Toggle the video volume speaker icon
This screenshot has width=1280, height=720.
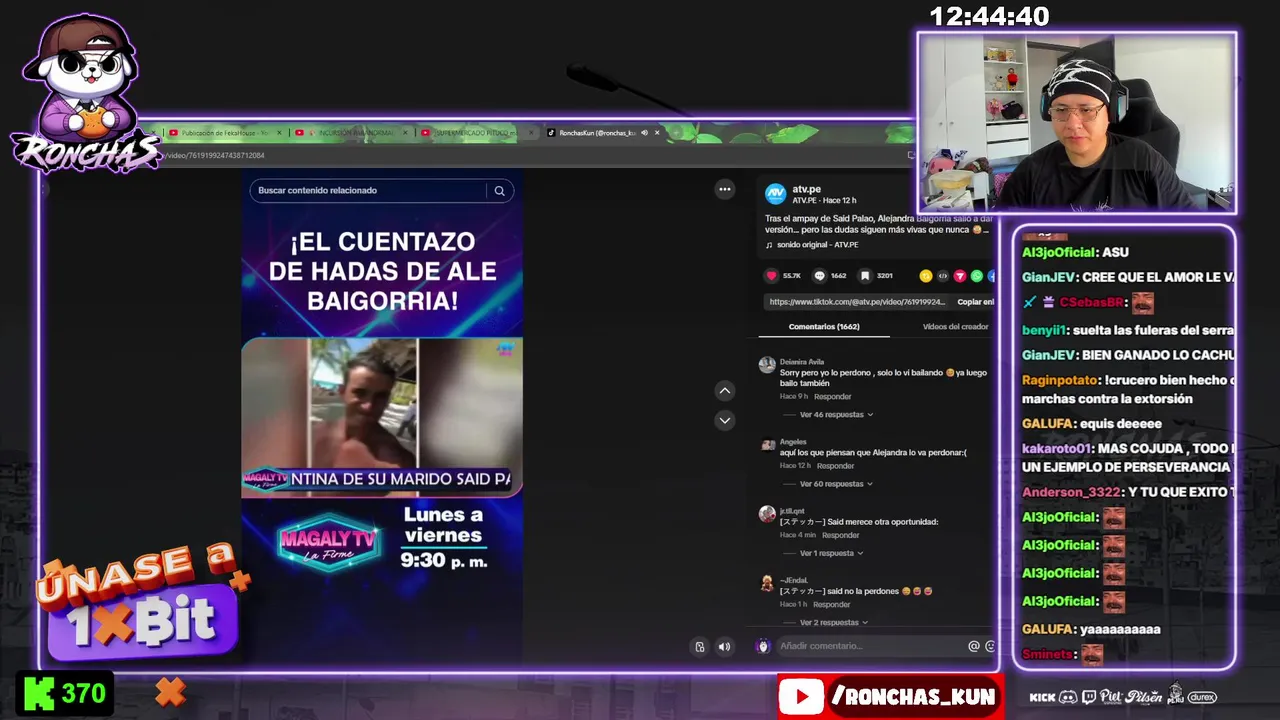click(725, 647)
